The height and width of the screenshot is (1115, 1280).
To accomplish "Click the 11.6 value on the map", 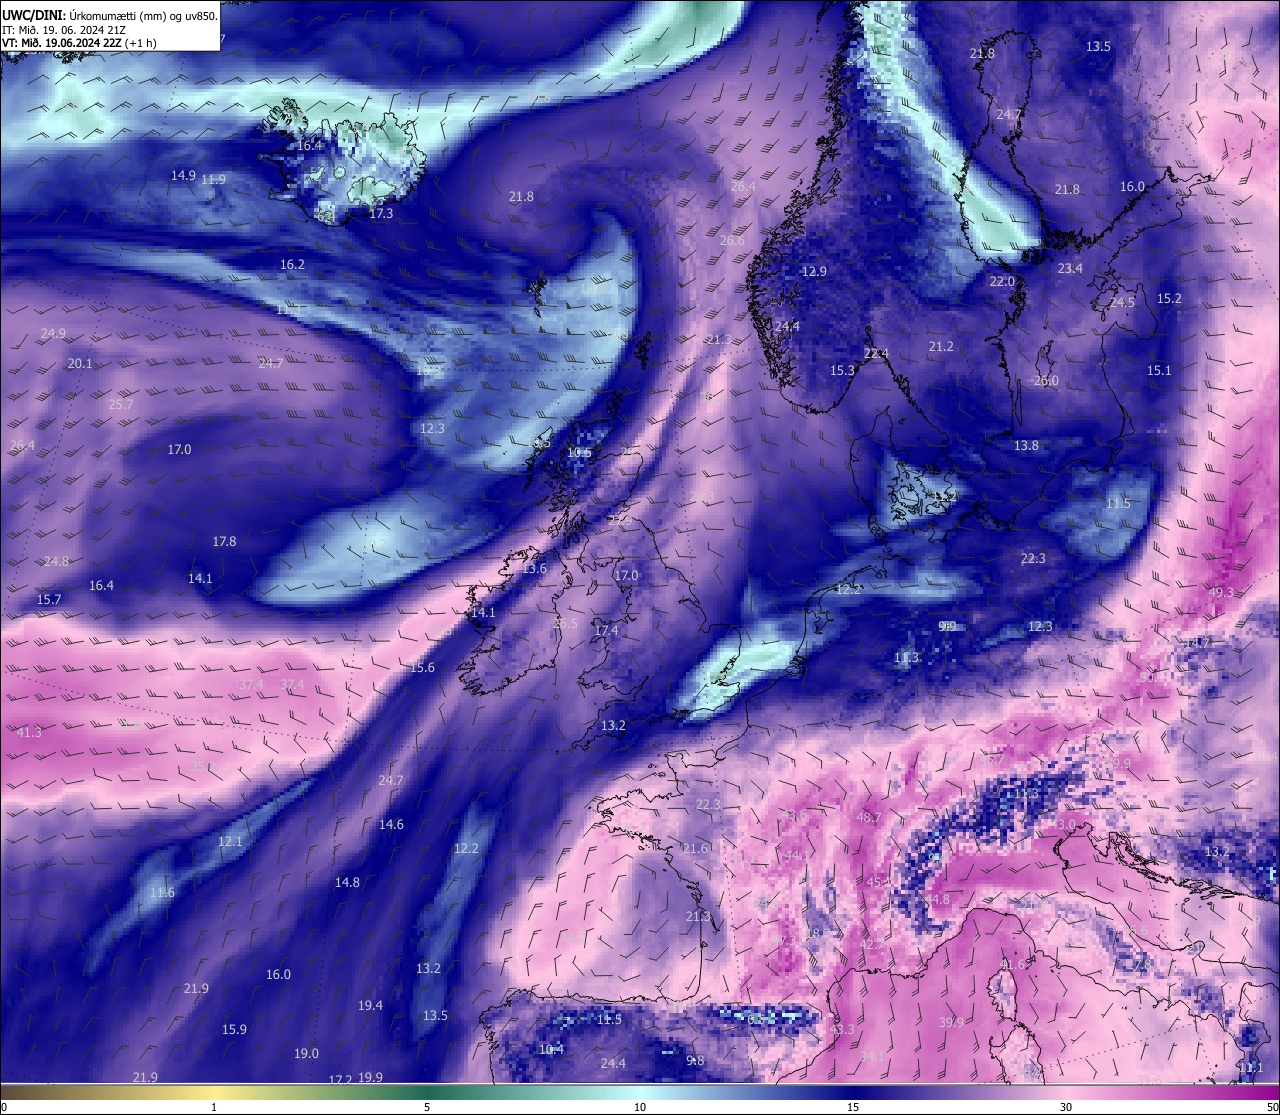I will (162, 892).
